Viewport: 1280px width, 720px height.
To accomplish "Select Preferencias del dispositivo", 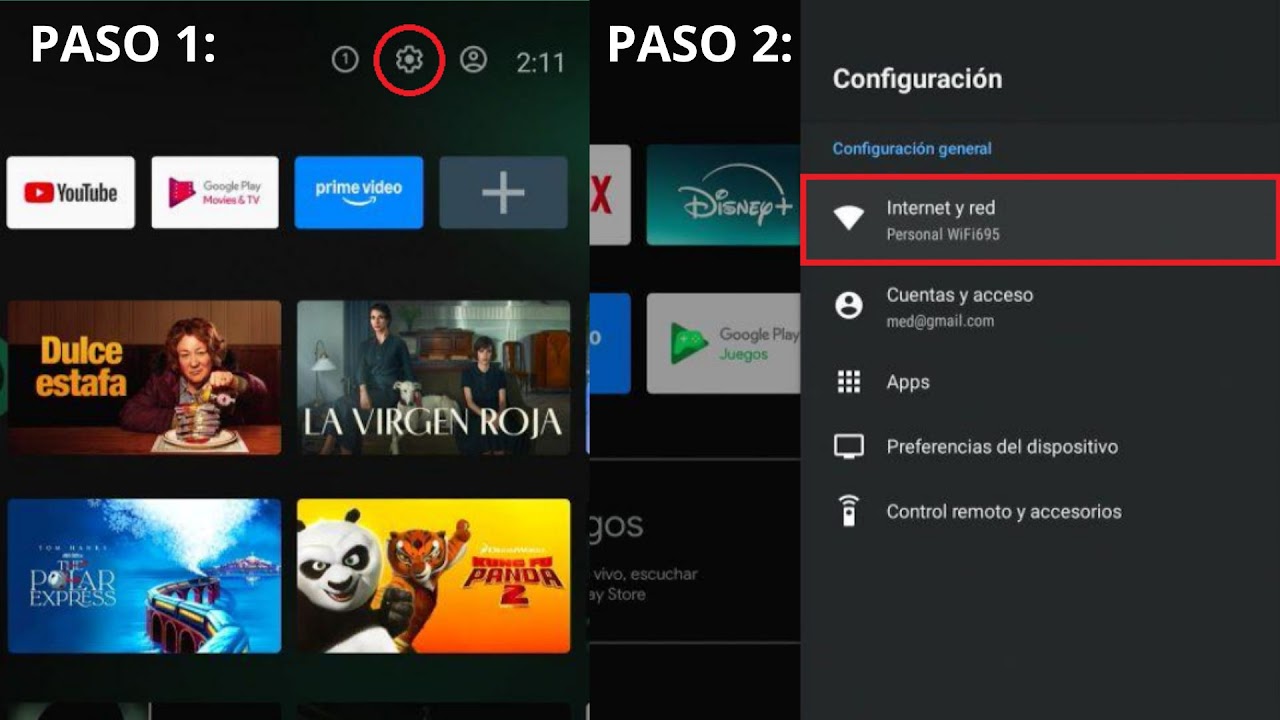I will tap(1001, 447).
